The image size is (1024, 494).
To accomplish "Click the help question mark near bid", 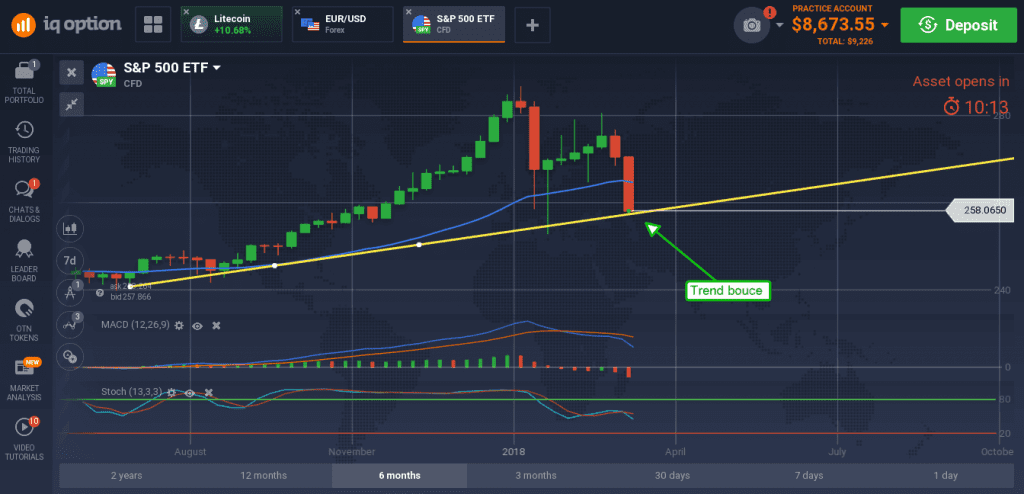I will (x=100, y=293).
